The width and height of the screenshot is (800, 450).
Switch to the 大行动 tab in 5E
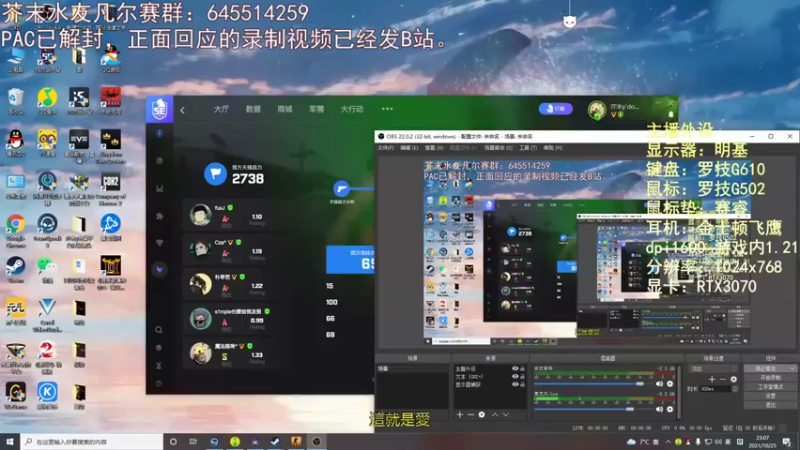point(352,109)
